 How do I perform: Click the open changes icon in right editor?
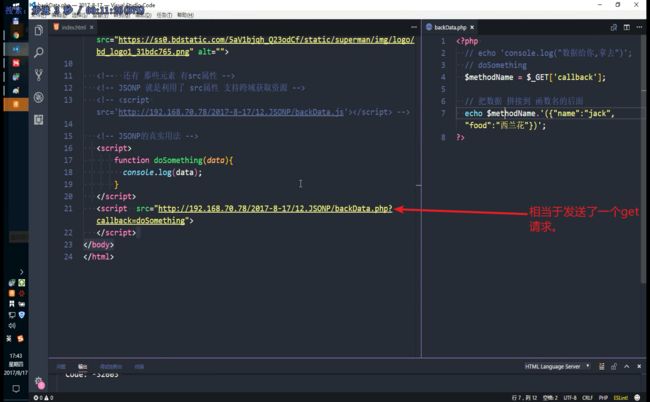(x=614, y=27)
